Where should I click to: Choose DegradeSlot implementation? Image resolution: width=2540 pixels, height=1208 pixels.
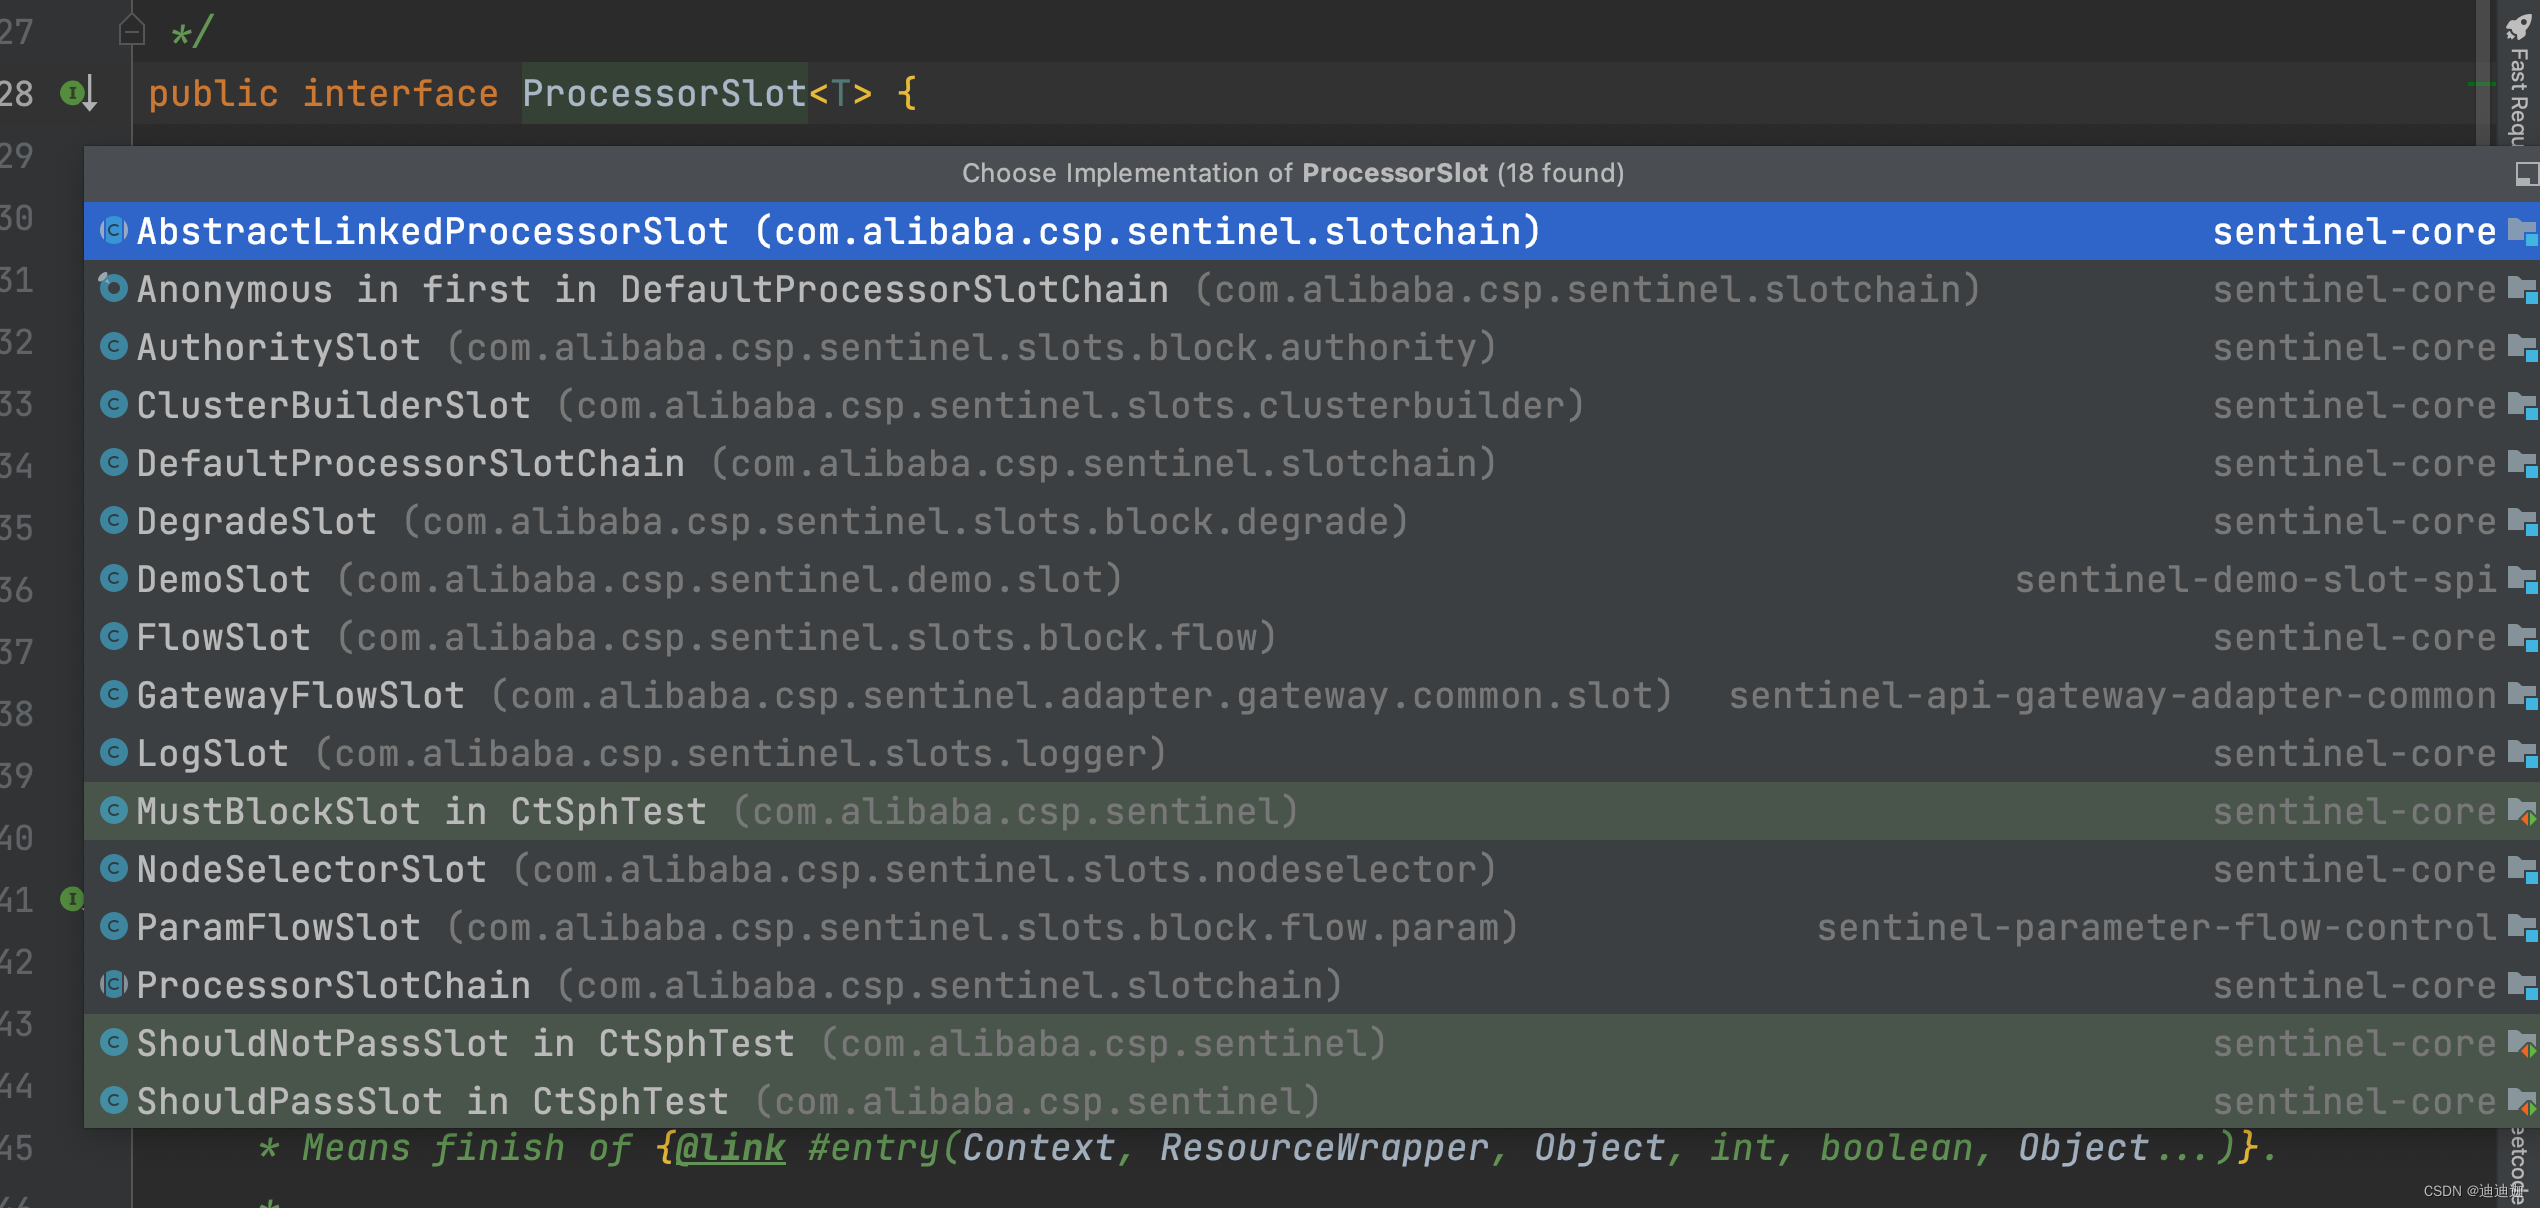point(1311,521)
